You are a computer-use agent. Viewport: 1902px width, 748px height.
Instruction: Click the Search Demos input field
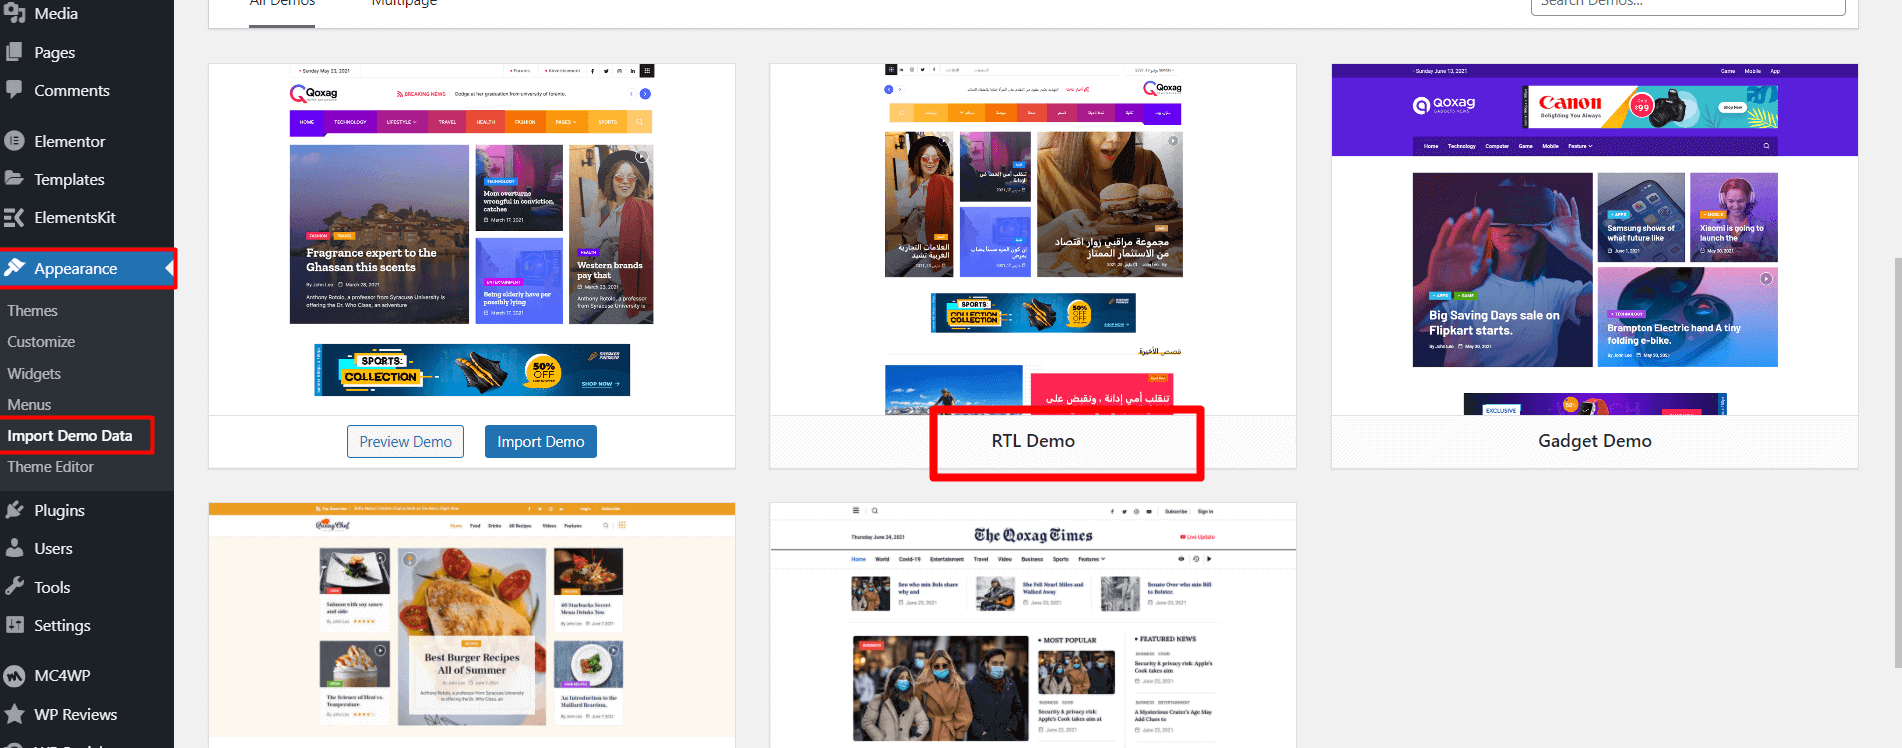coord(1688,5)
